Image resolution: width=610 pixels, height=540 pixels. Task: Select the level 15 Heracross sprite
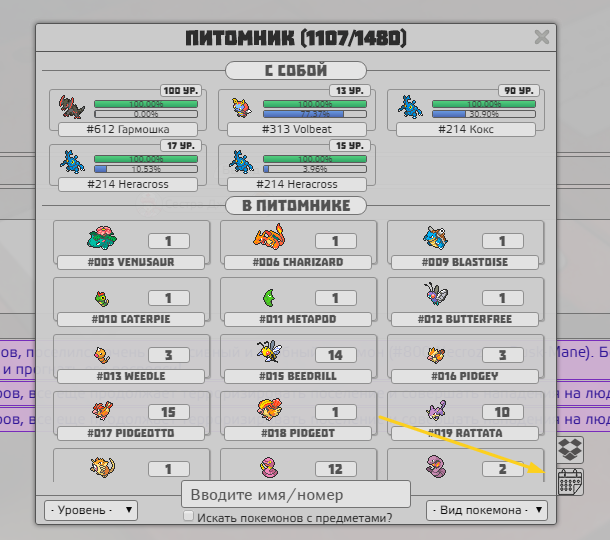click(241, 162)
